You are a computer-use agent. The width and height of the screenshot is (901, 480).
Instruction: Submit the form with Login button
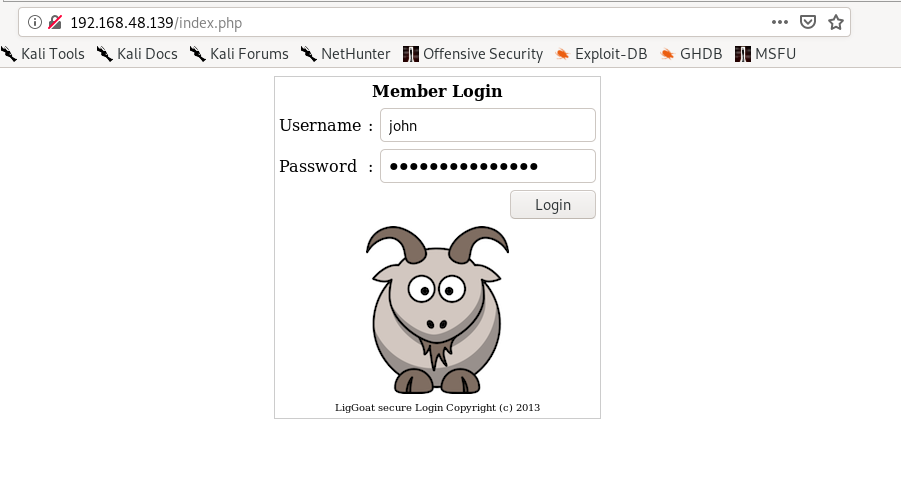click(x=553, y=205)
